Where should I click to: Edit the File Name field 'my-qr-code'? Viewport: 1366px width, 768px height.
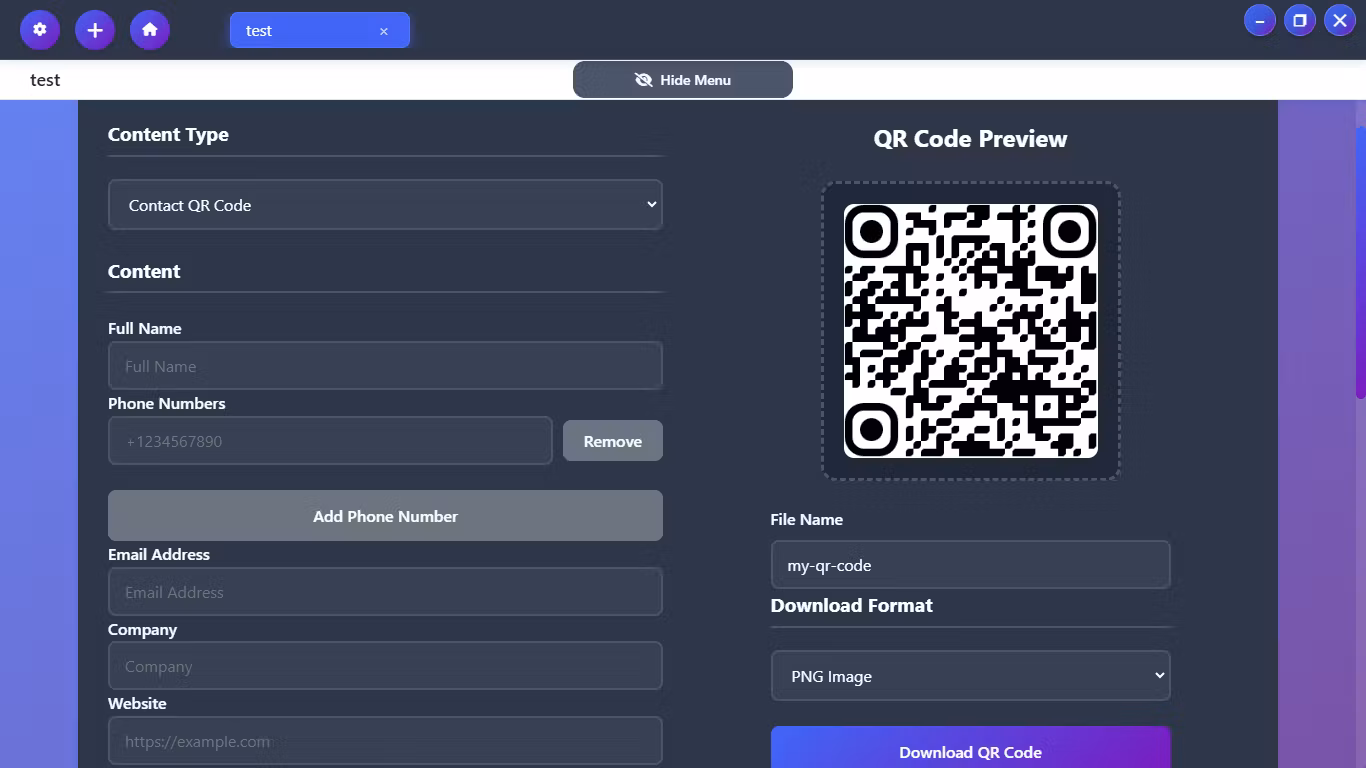point(971,565)
